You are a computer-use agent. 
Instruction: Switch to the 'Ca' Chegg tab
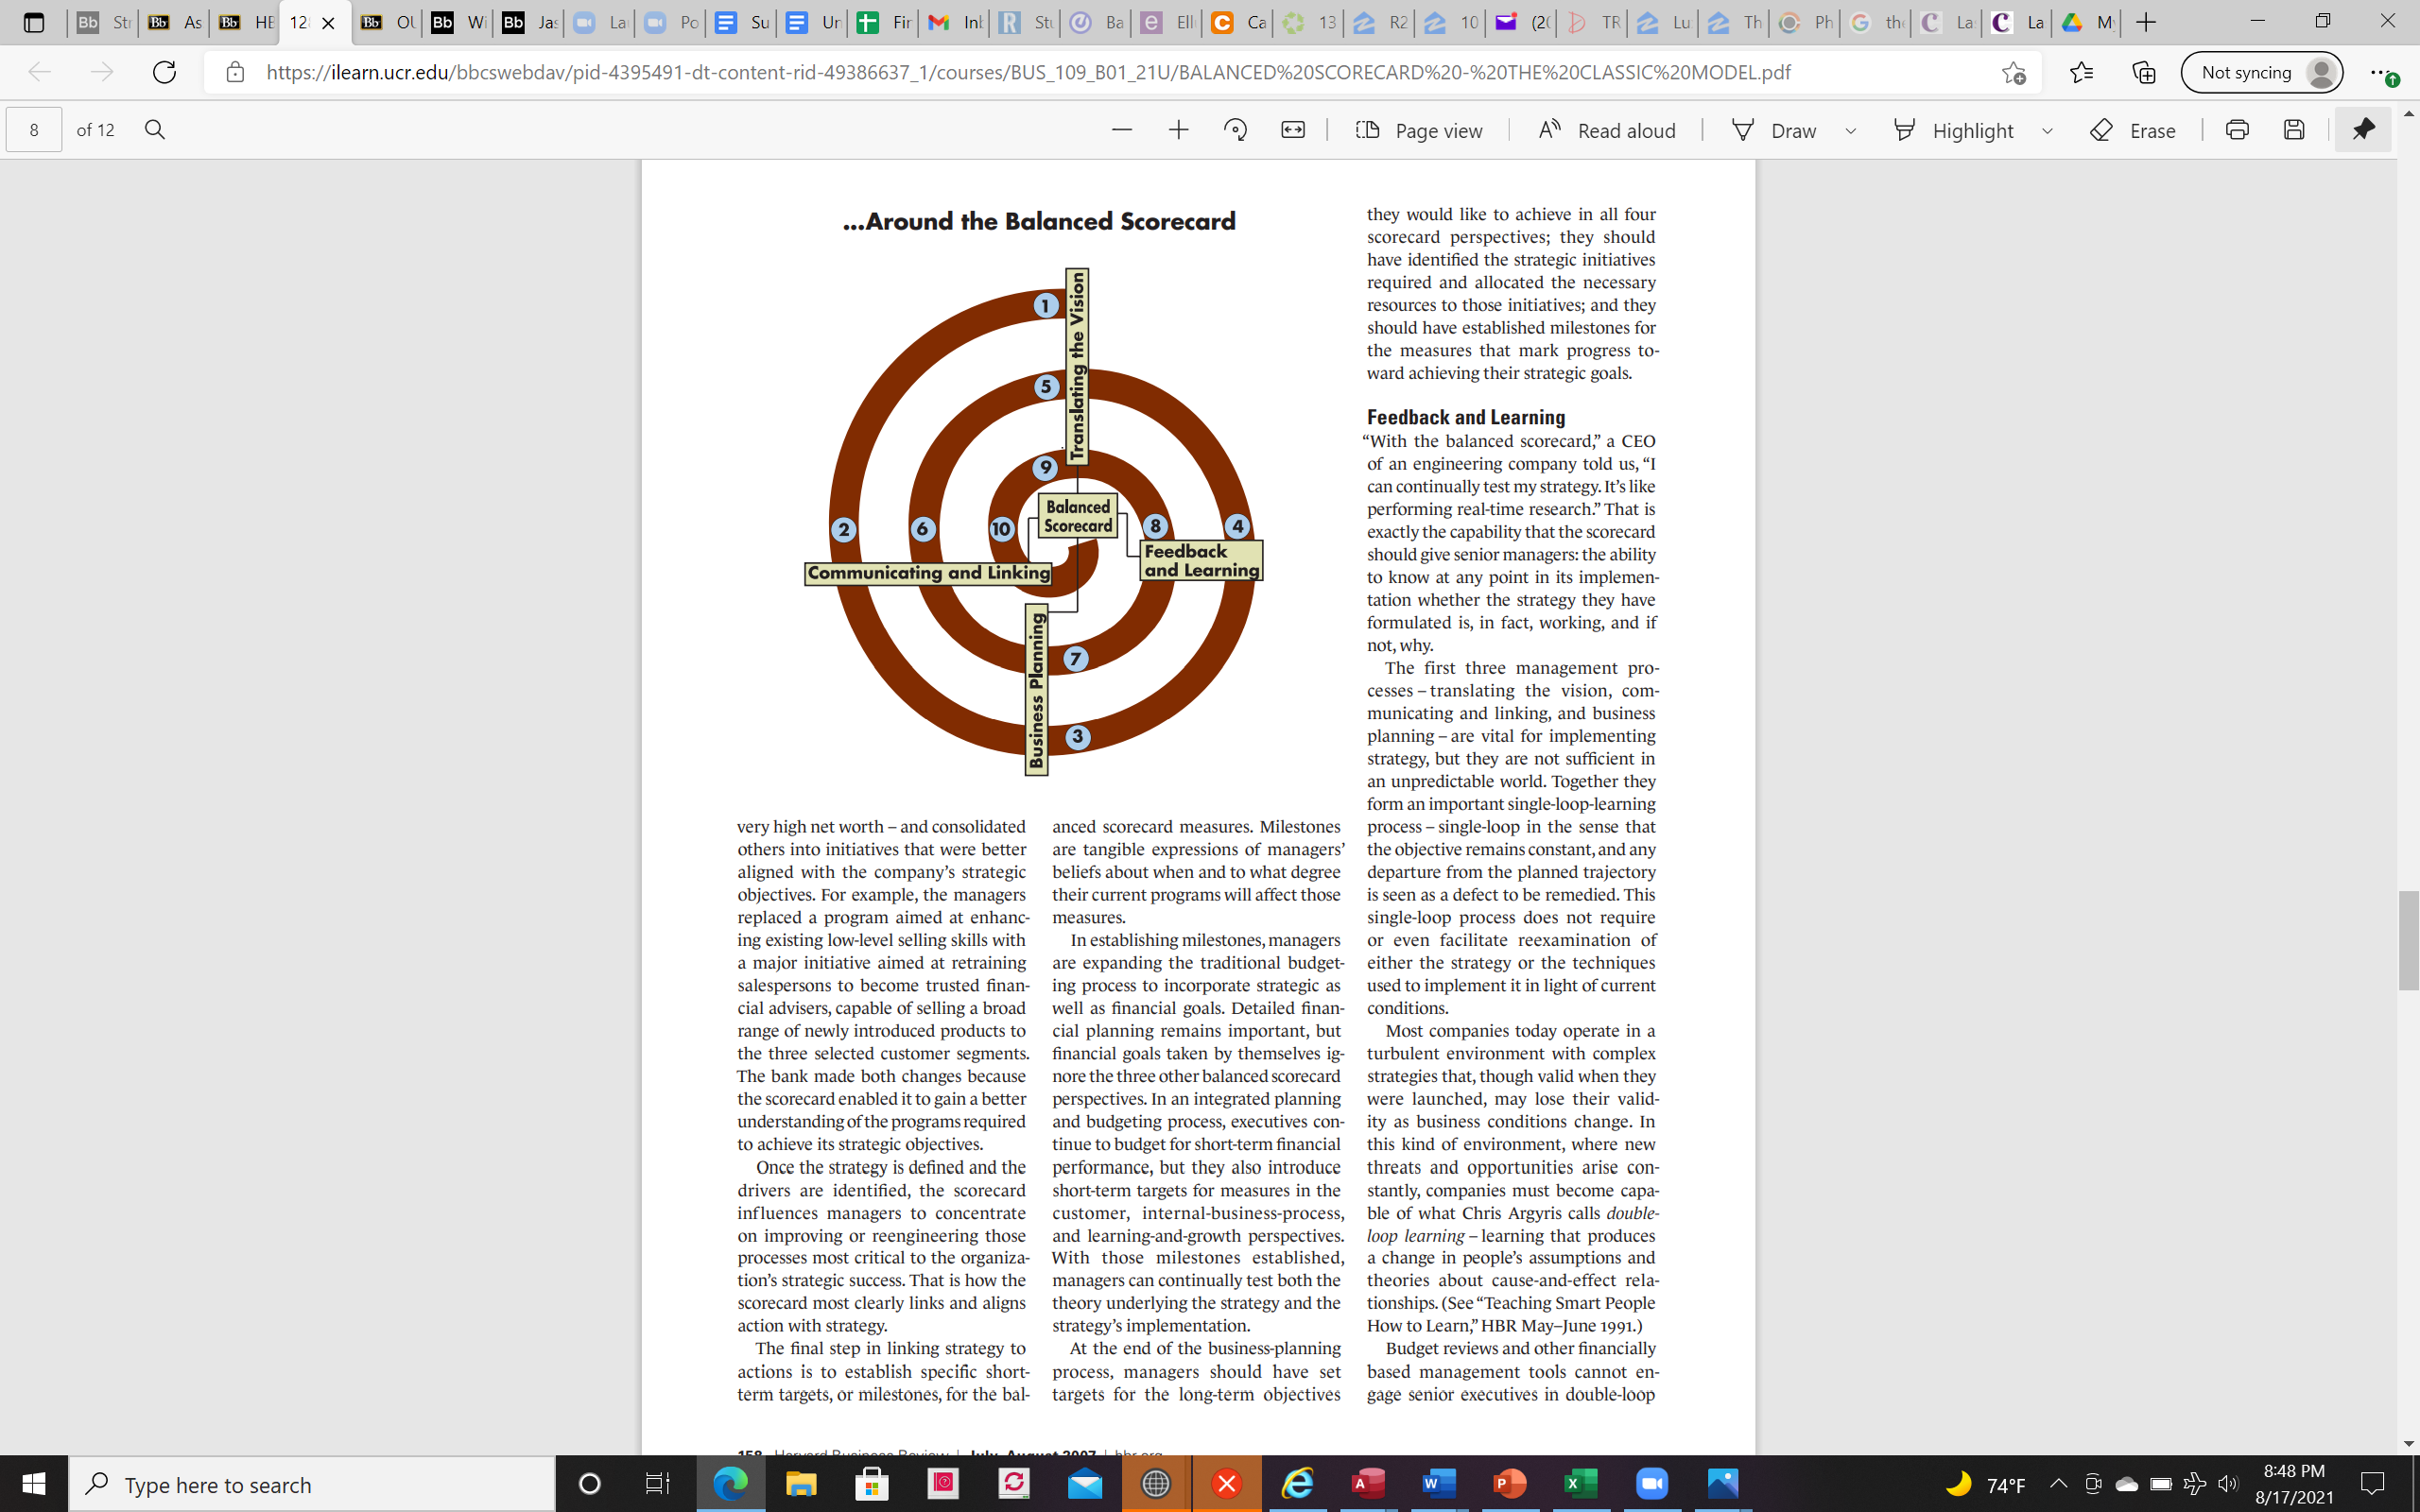point(1240,22)
